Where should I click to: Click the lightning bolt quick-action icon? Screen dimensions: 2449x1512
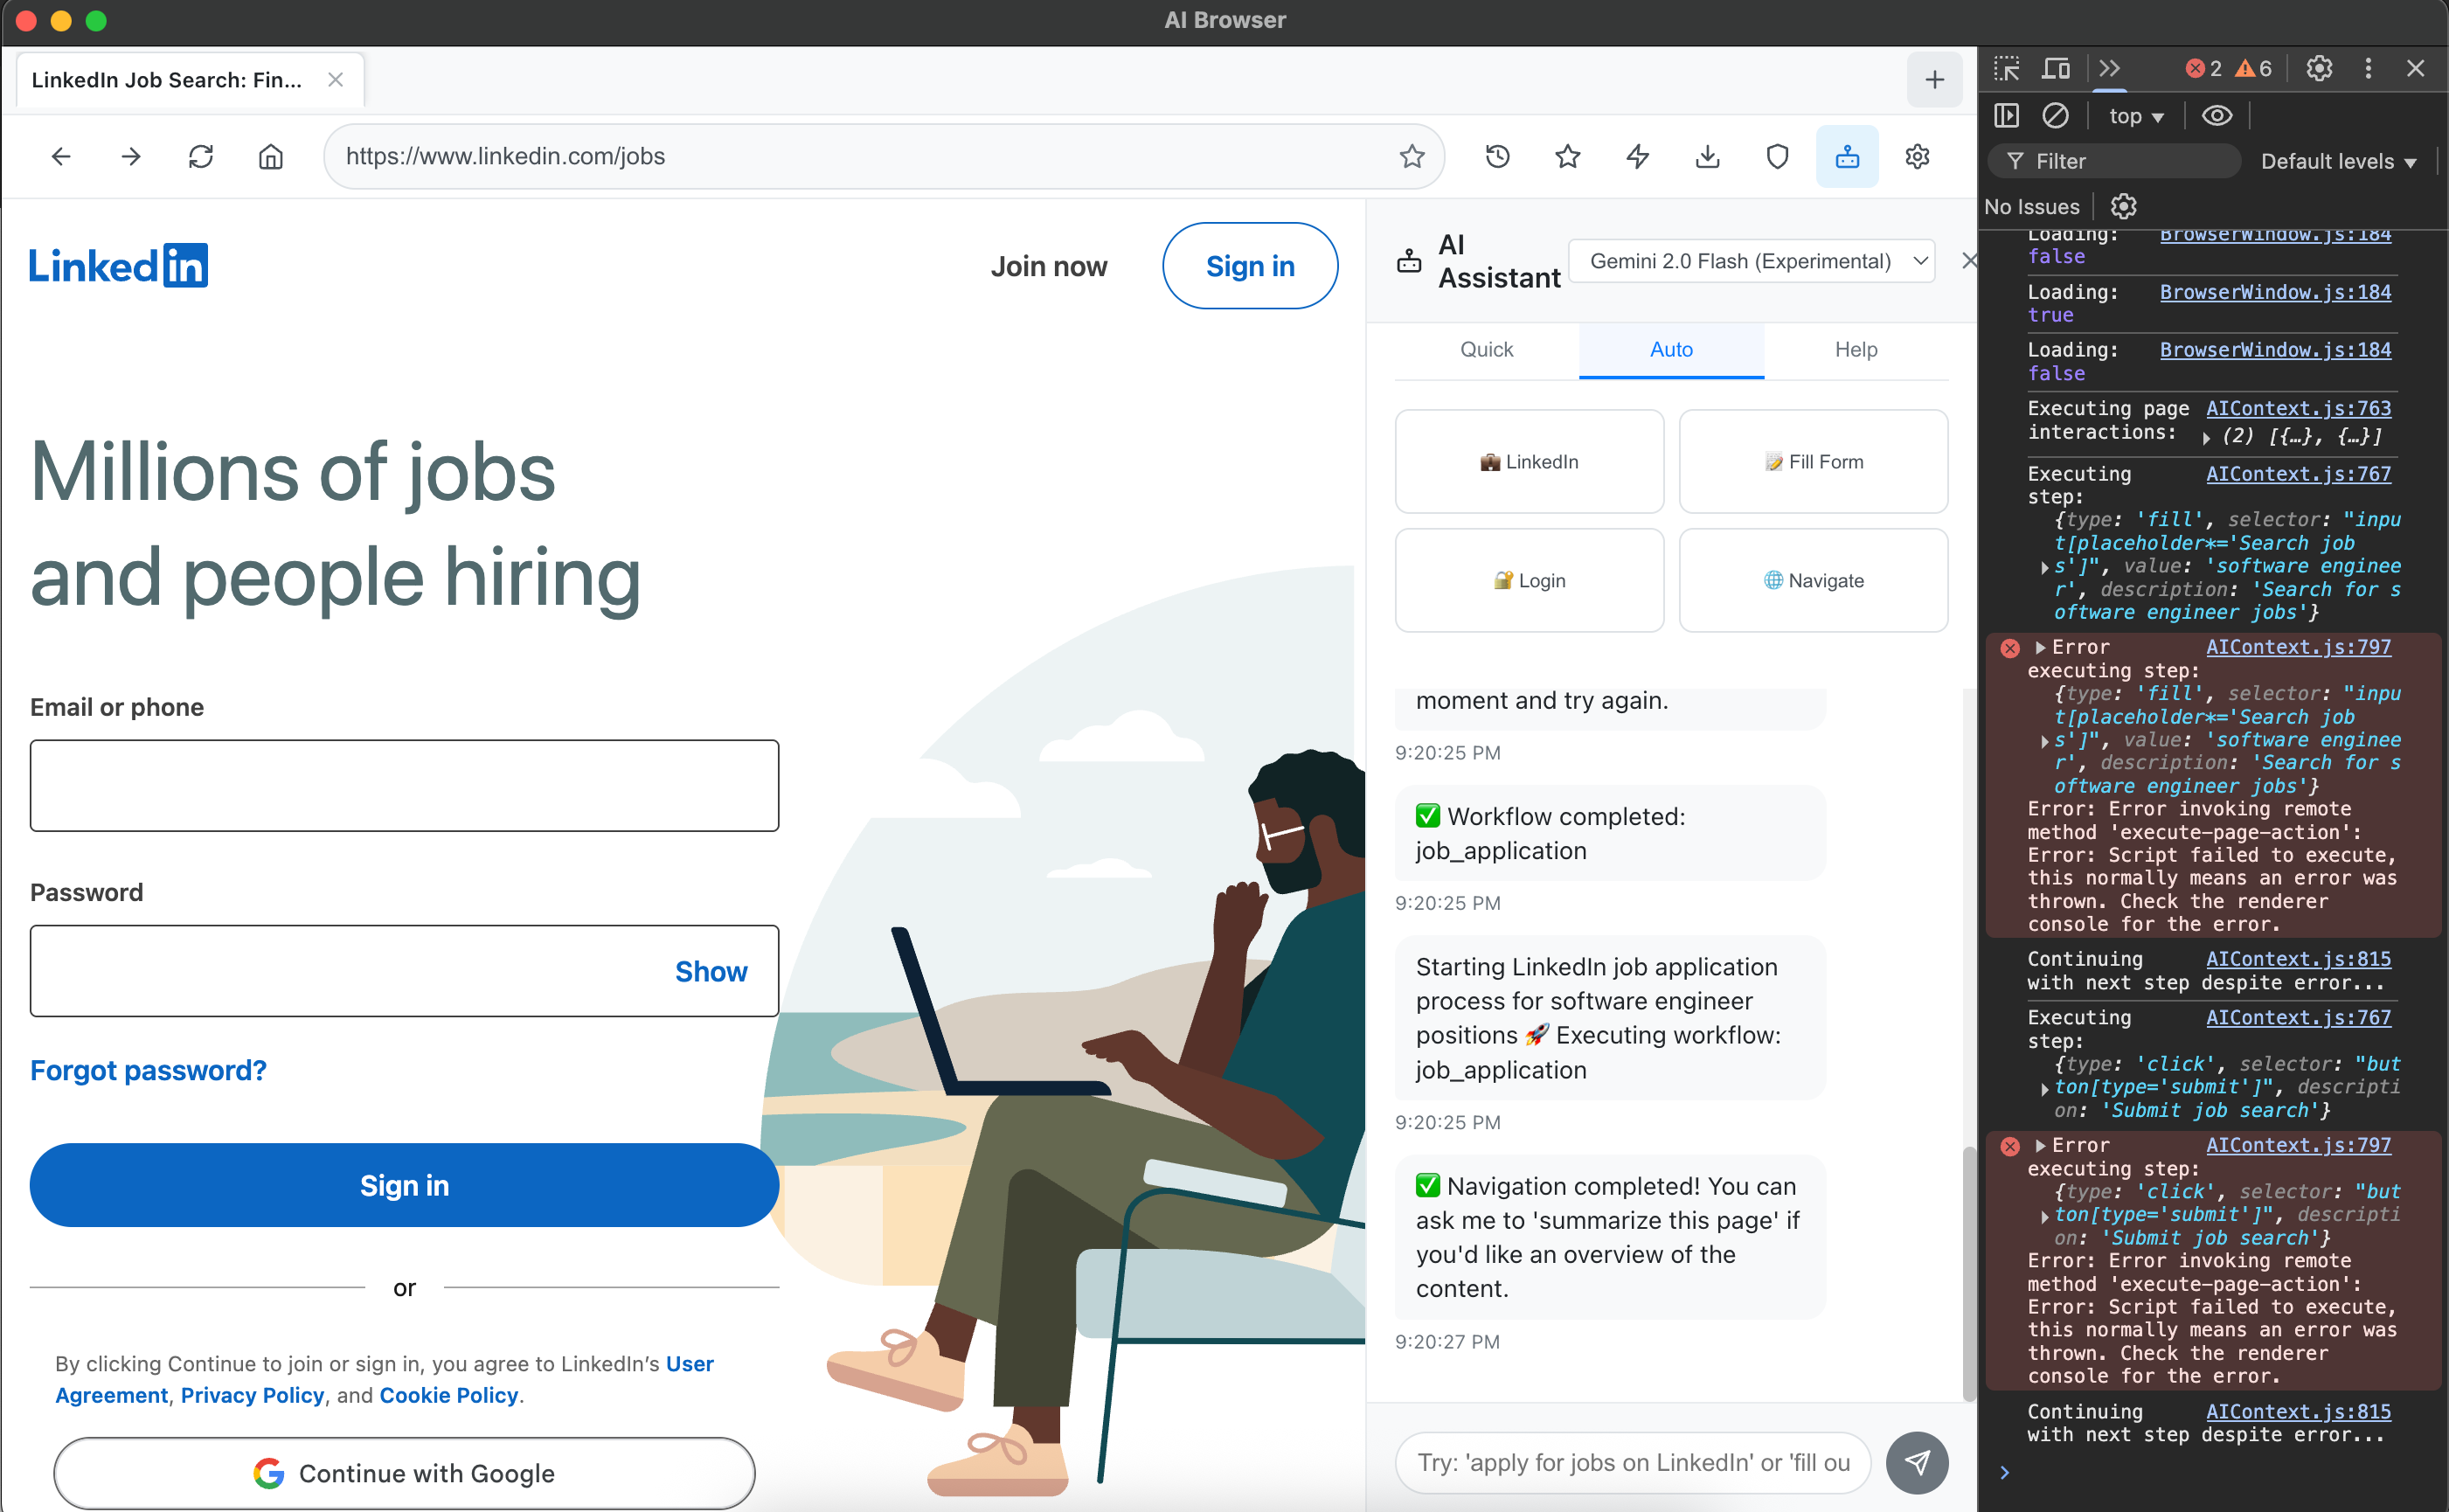[1637, 157]
